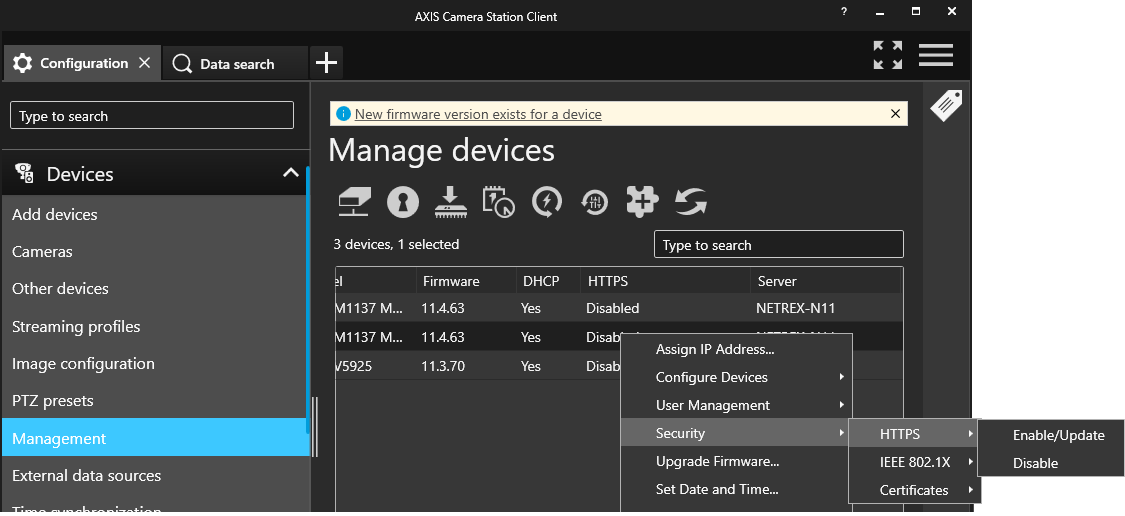The width and height of the screenshot is (1125, 516).
Task: Click the Restart device lightning icon
Action: tap(547, 202)
